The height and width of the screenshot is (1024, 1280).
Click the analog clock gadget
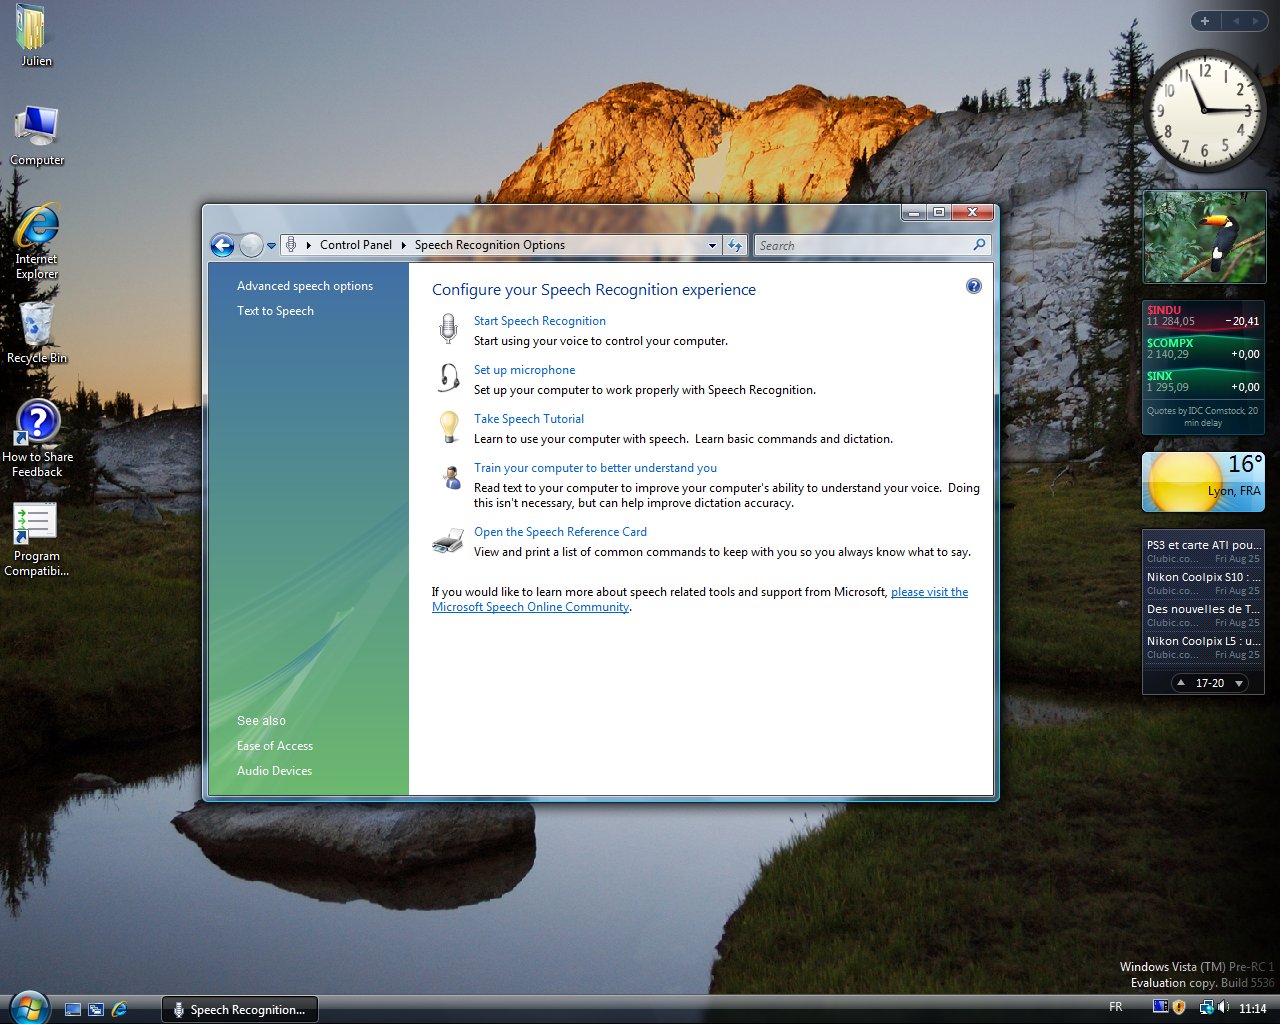point(1204,111)
